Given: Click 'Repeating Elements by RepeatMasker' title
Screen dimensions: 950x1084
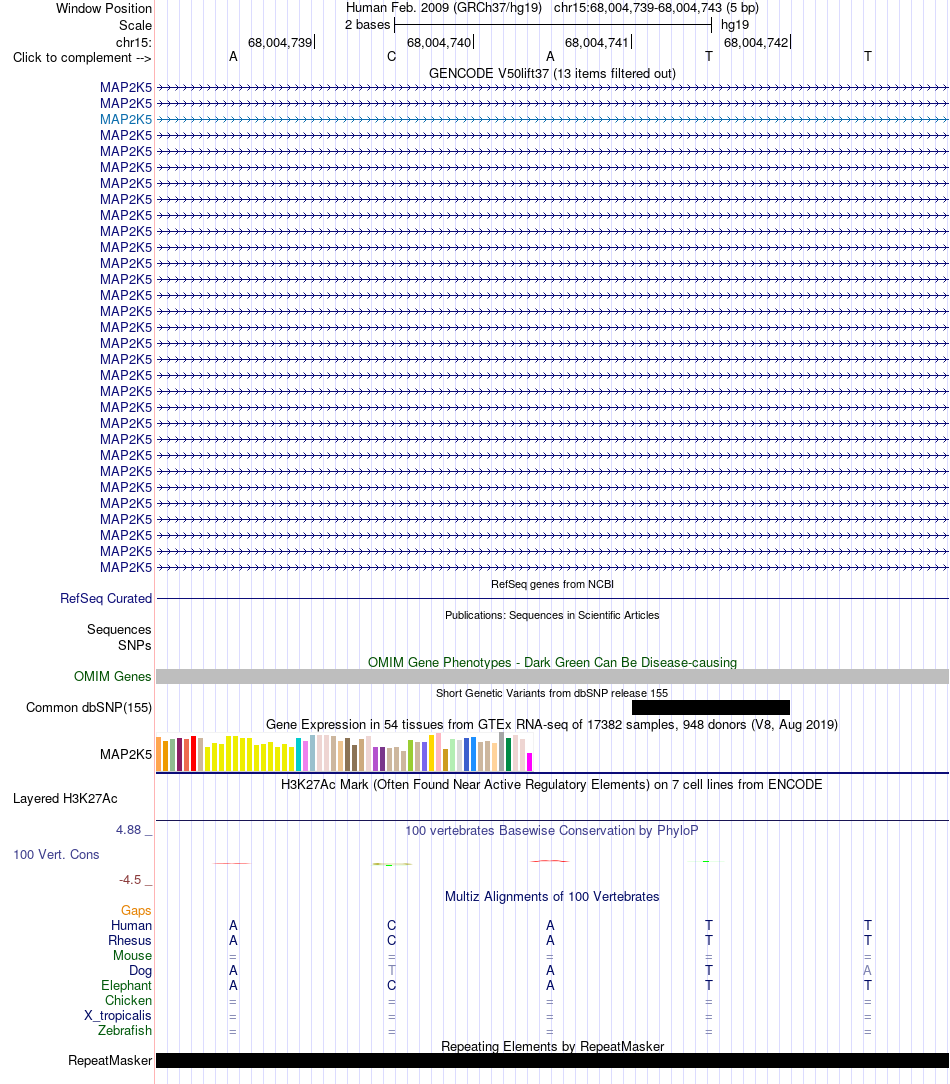Looking at the screenshot, I should pos(552,1047).
